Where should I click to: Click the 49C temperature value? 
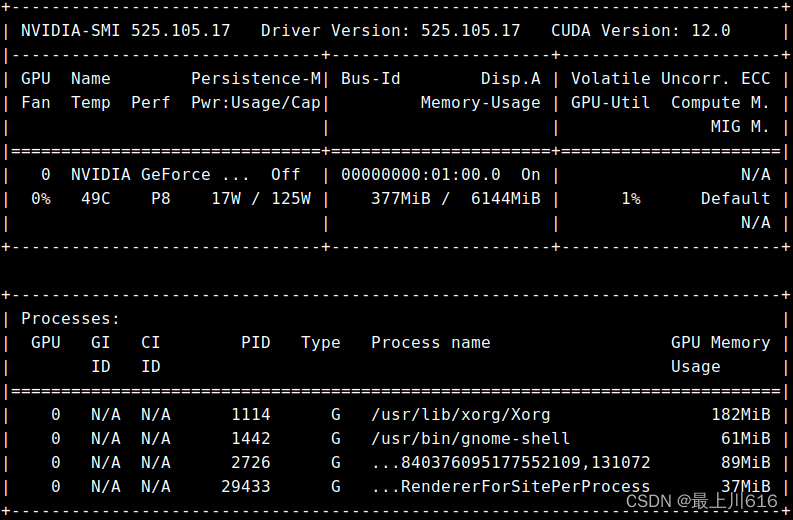pyautogui.click(x=96, y=198)
